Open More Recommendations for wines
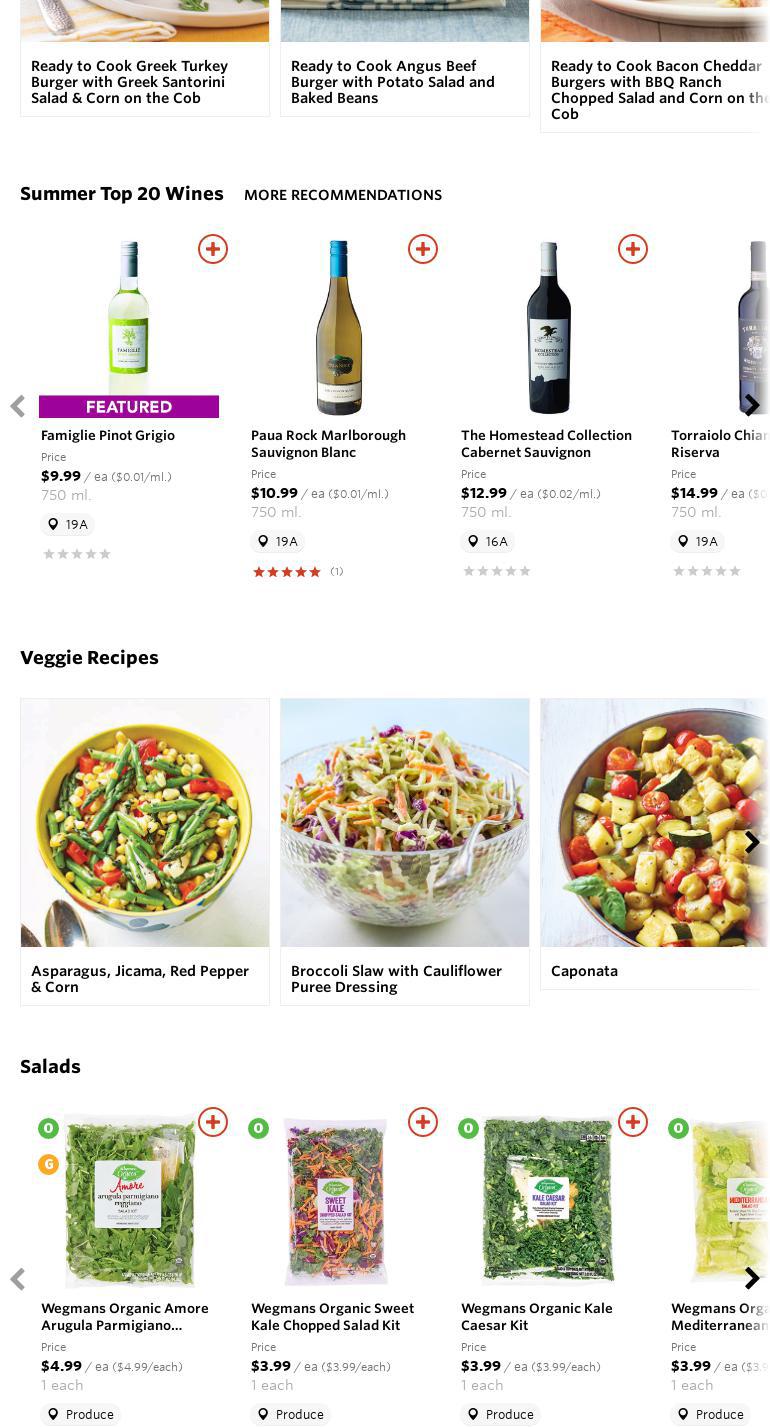This screenshot has width=770, height=1427. tap(343, 195)
